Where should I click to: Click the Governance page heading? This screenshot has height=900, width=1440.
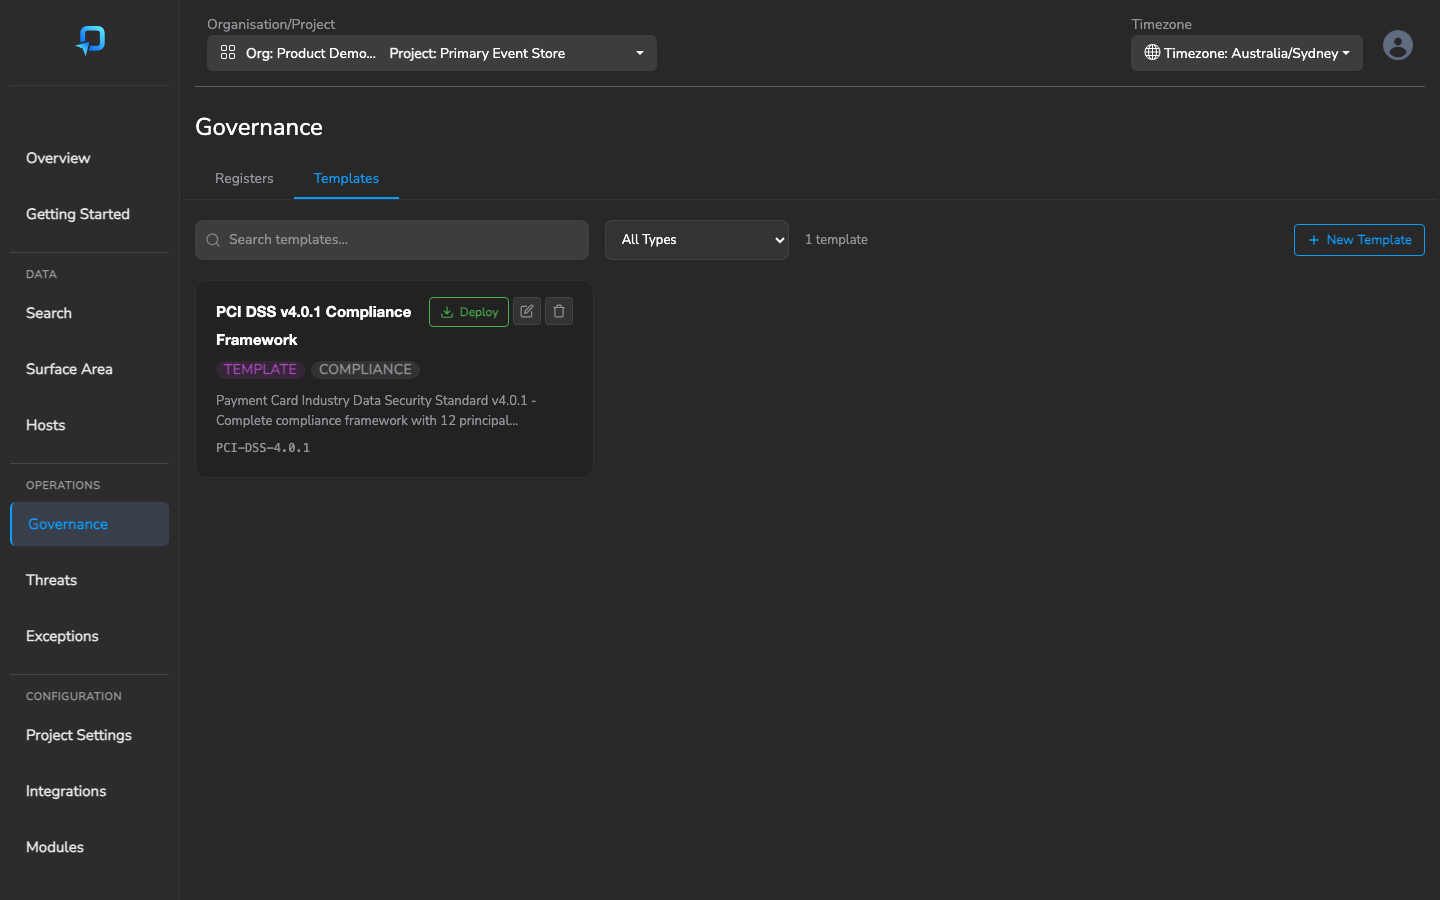(x=259, y=127)
